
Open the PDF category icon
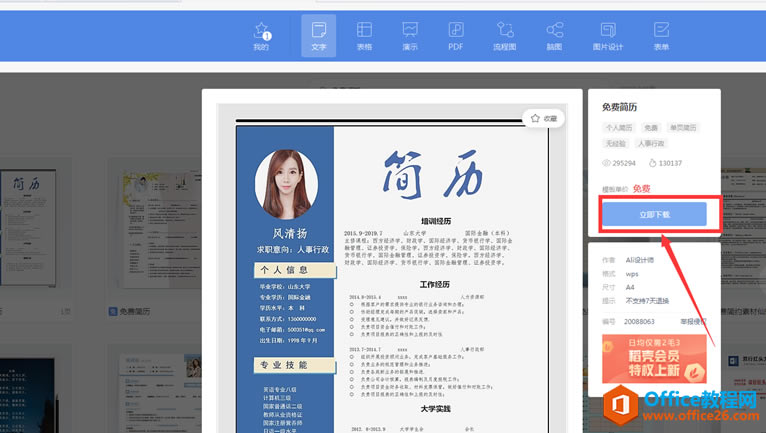[x=456, y=35]
